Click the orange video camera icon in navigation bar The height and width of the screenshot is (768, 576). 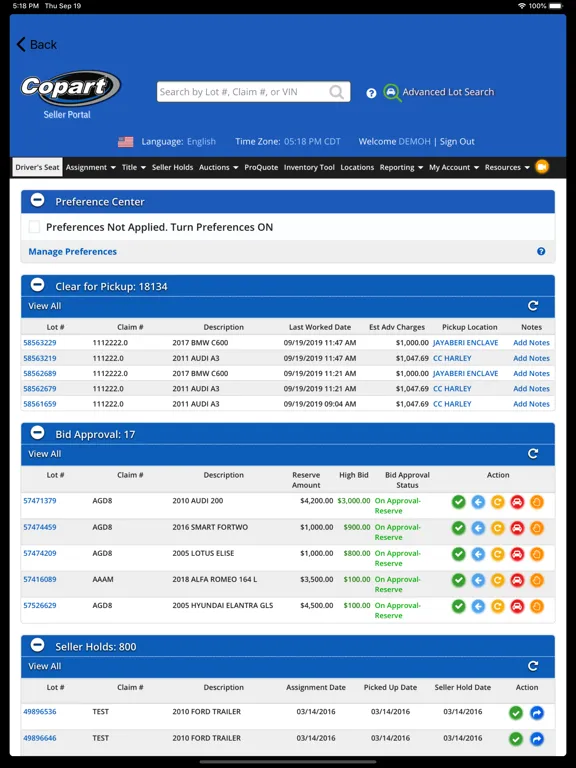[542, 167]
